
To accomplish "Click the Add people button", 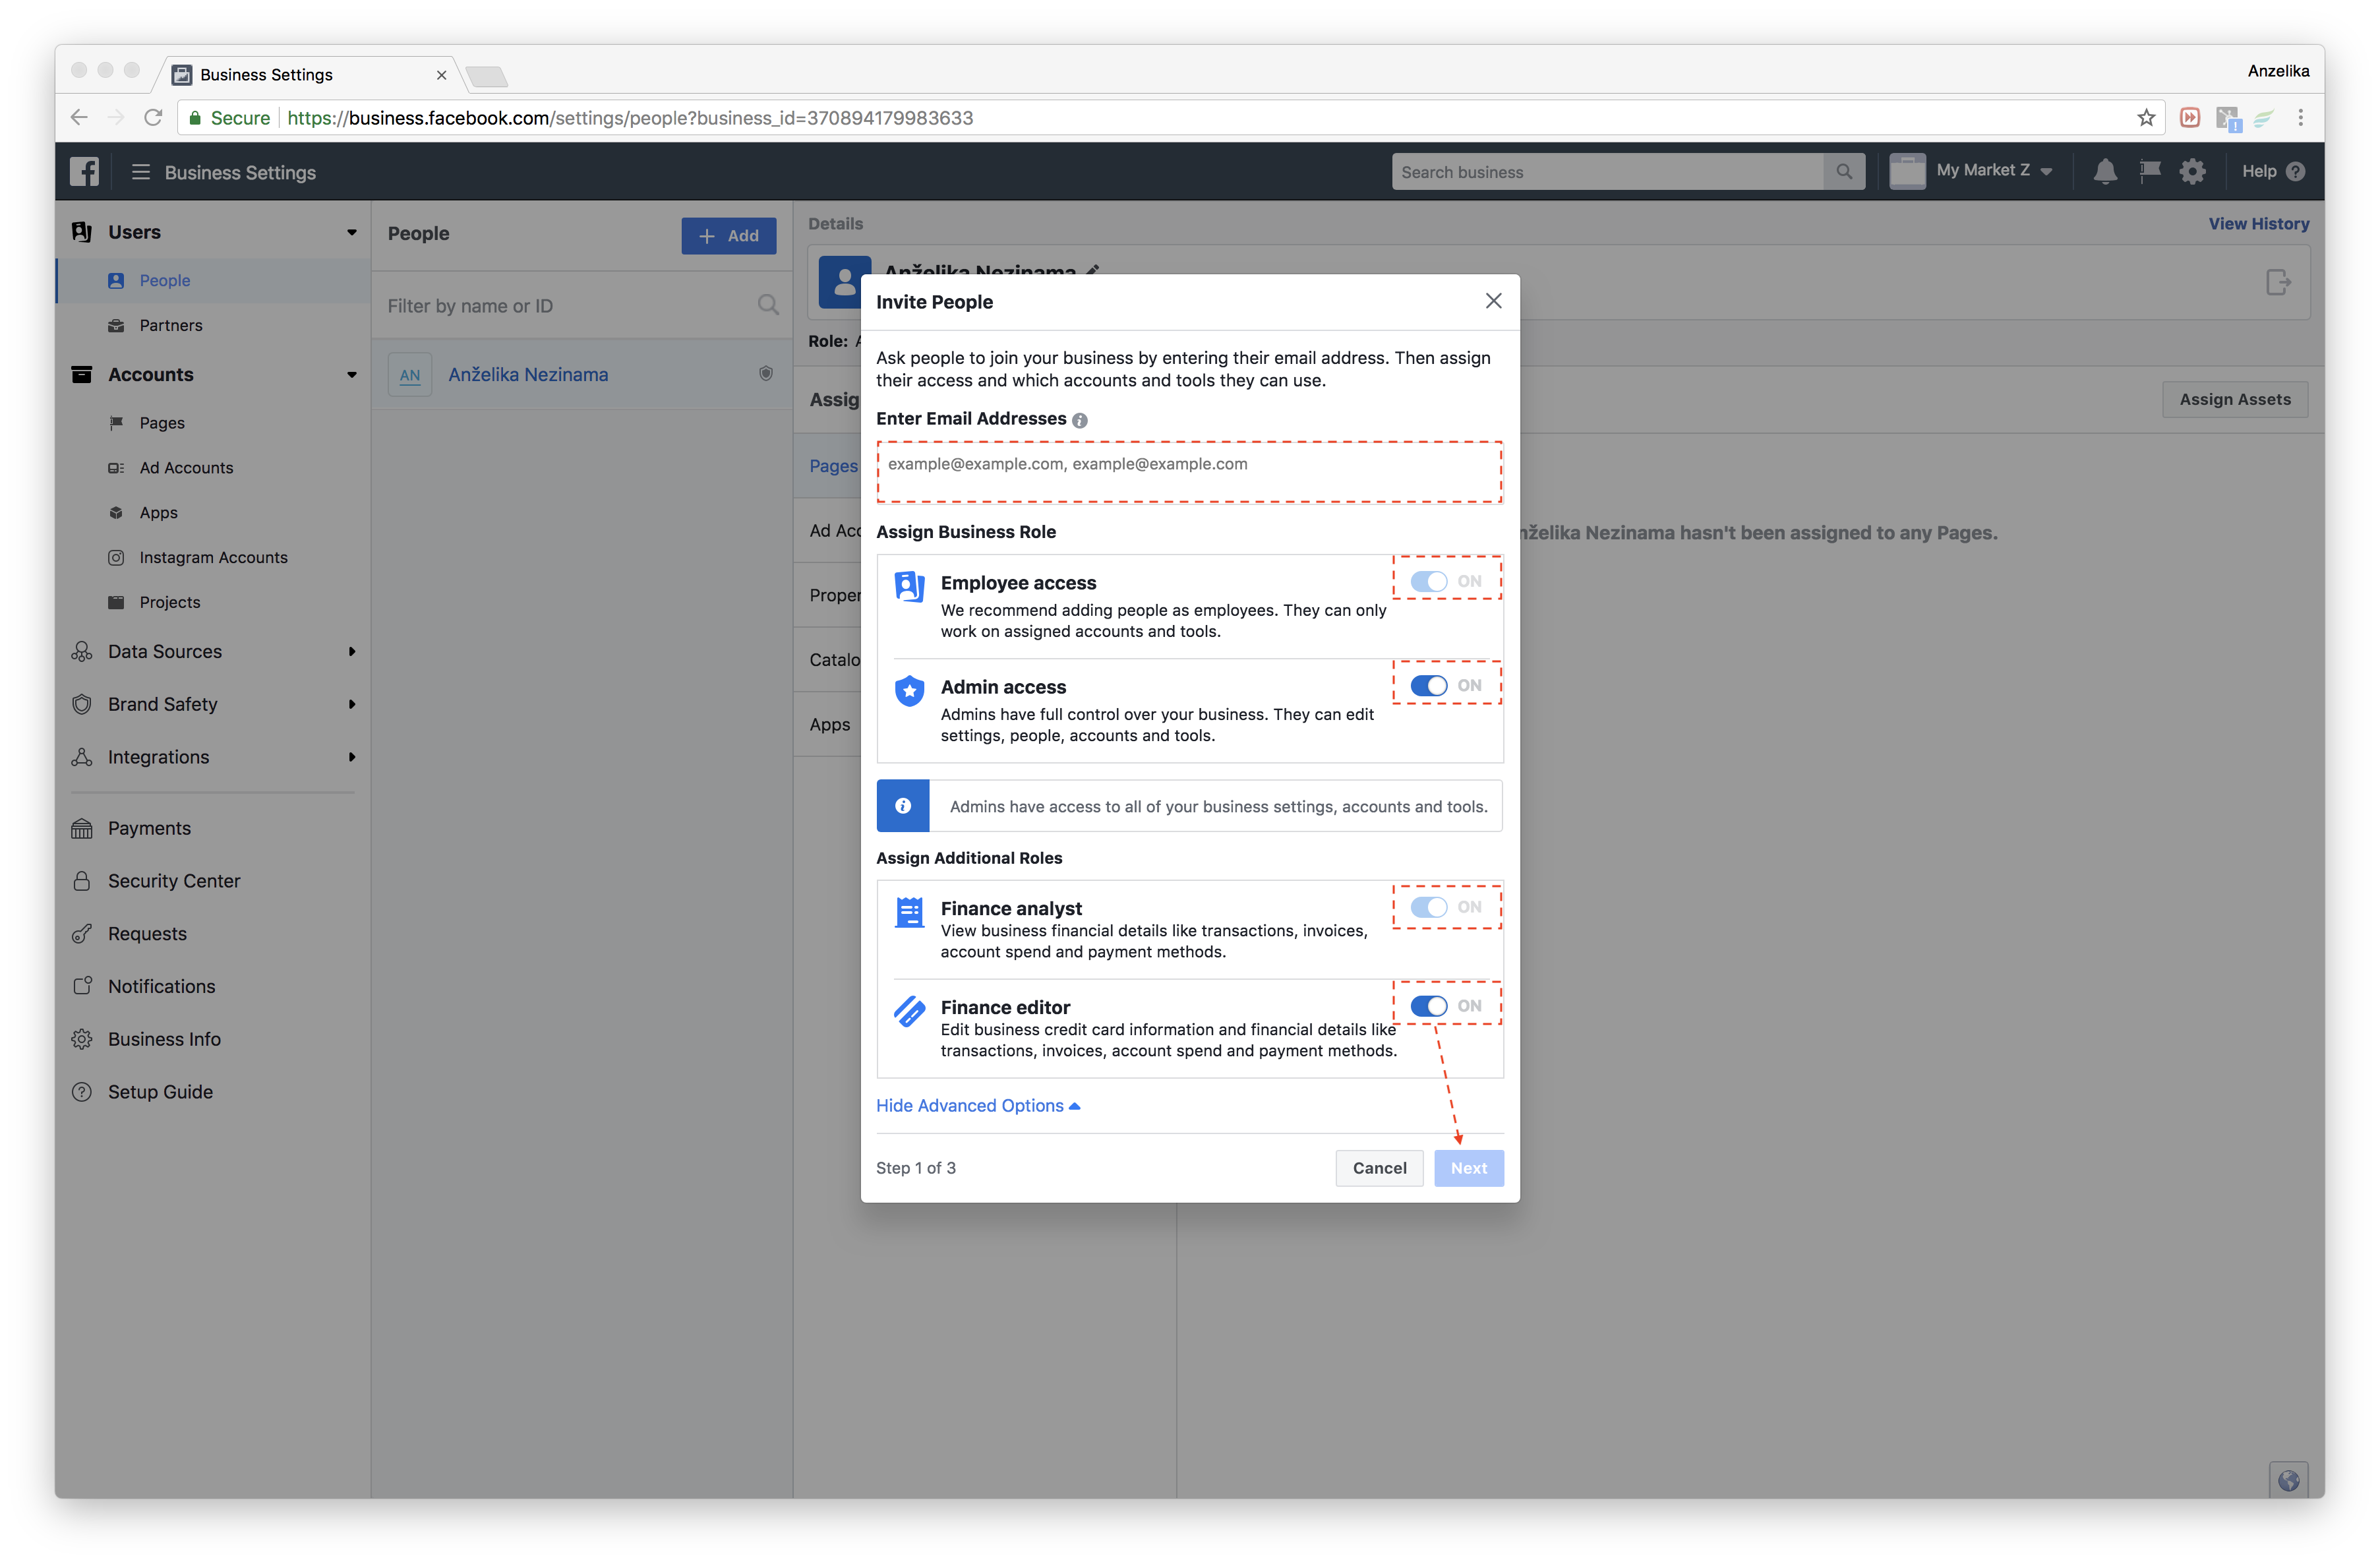I will pyautogui.click(x=728, y=236).
